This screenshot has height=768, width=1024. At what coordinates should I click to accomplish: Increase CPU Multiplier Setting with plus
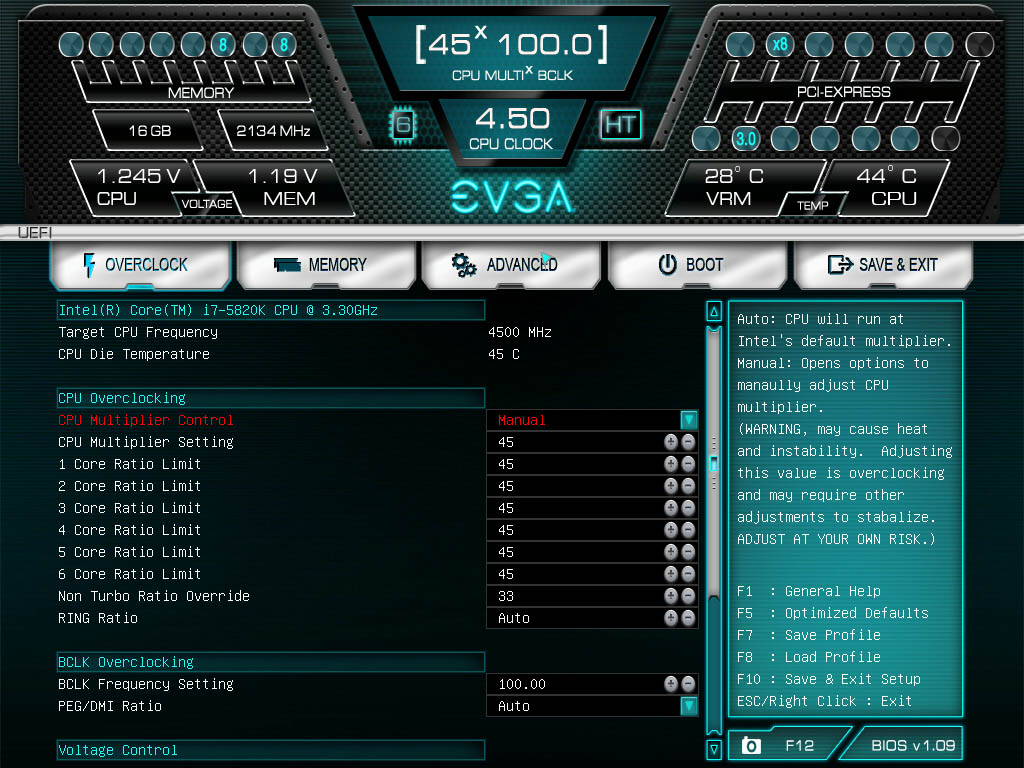(x=671, y=442)
